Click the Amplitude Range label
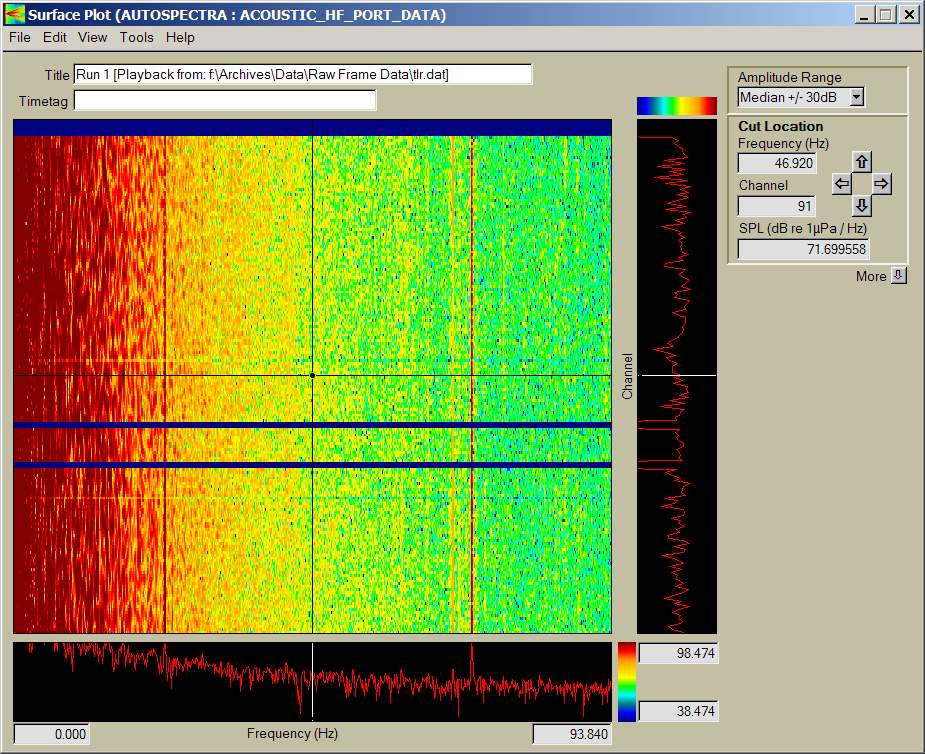This screenshot has width=925, height=754. pos(789,77)
